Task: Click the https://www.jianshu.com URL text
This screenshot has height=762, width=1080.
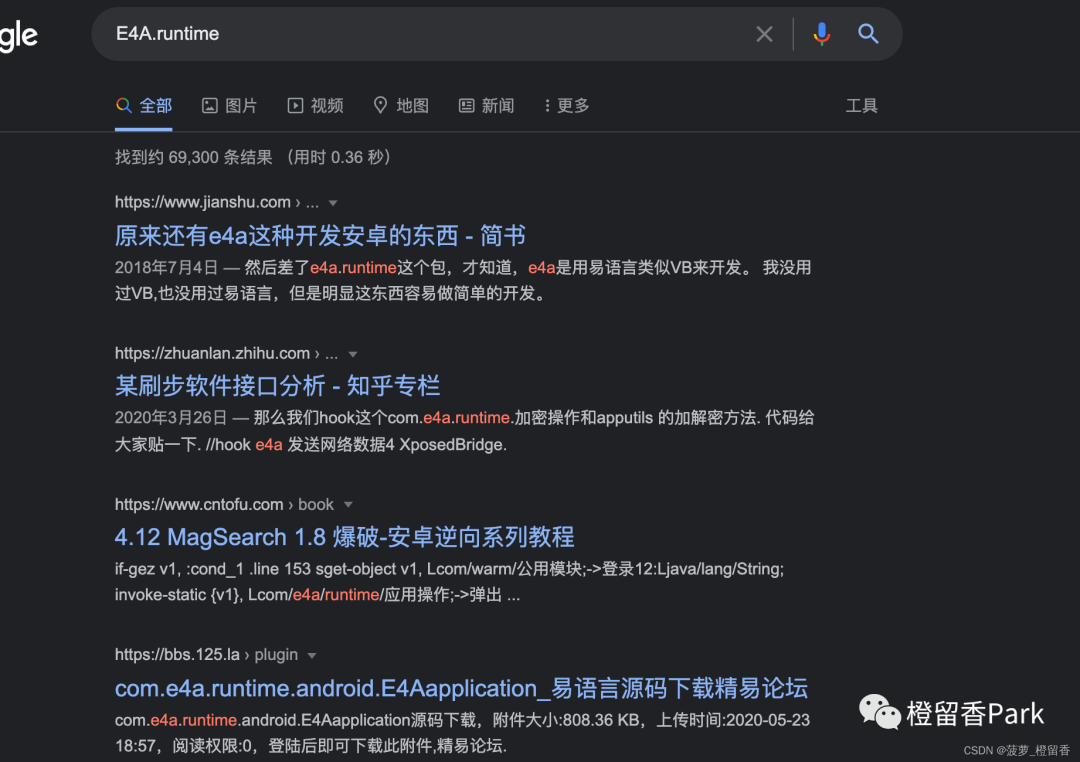Action: (x=202, y=203)
